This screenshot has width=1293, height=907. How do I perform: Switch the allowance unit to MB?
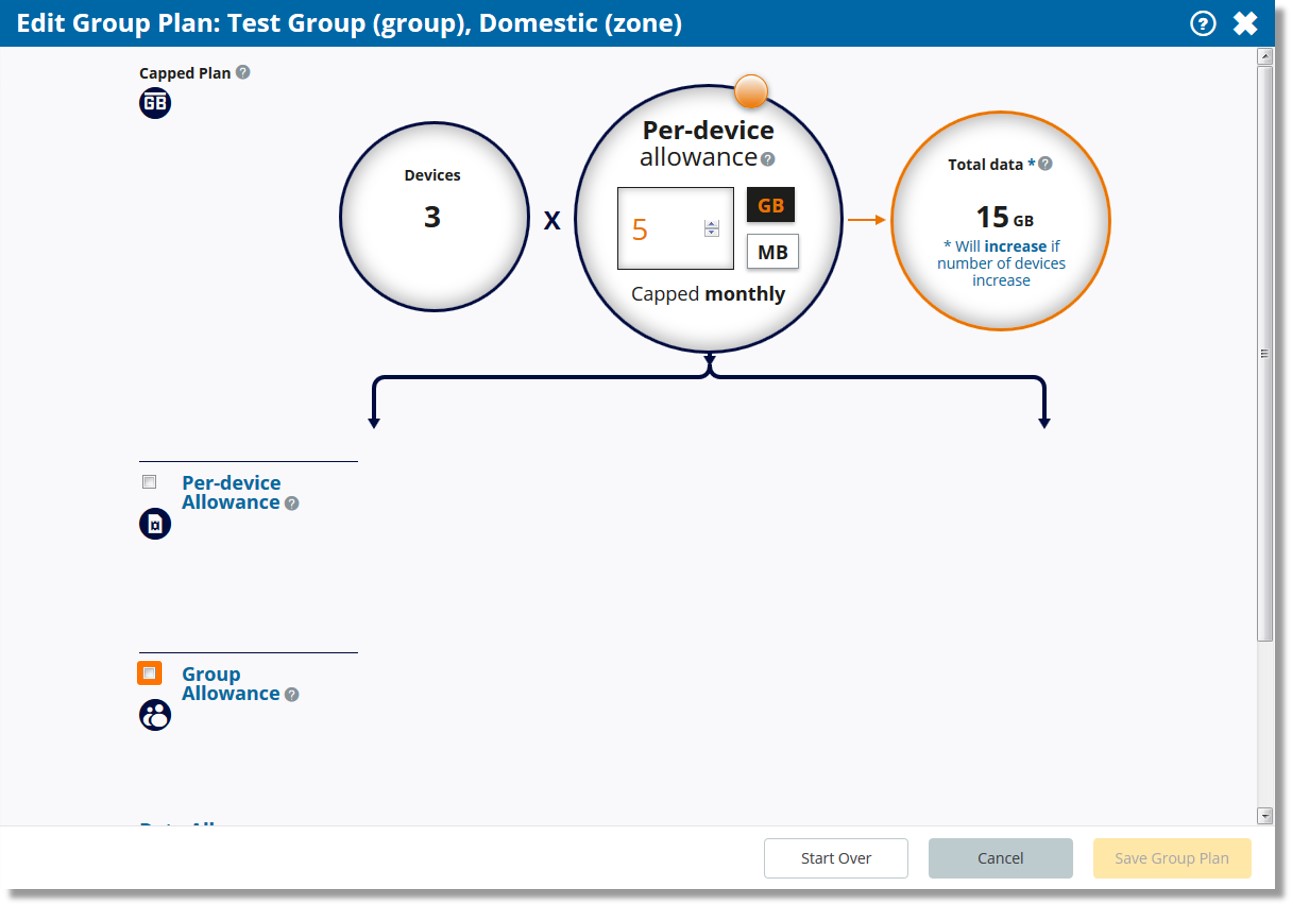click(x=772, y=252)
